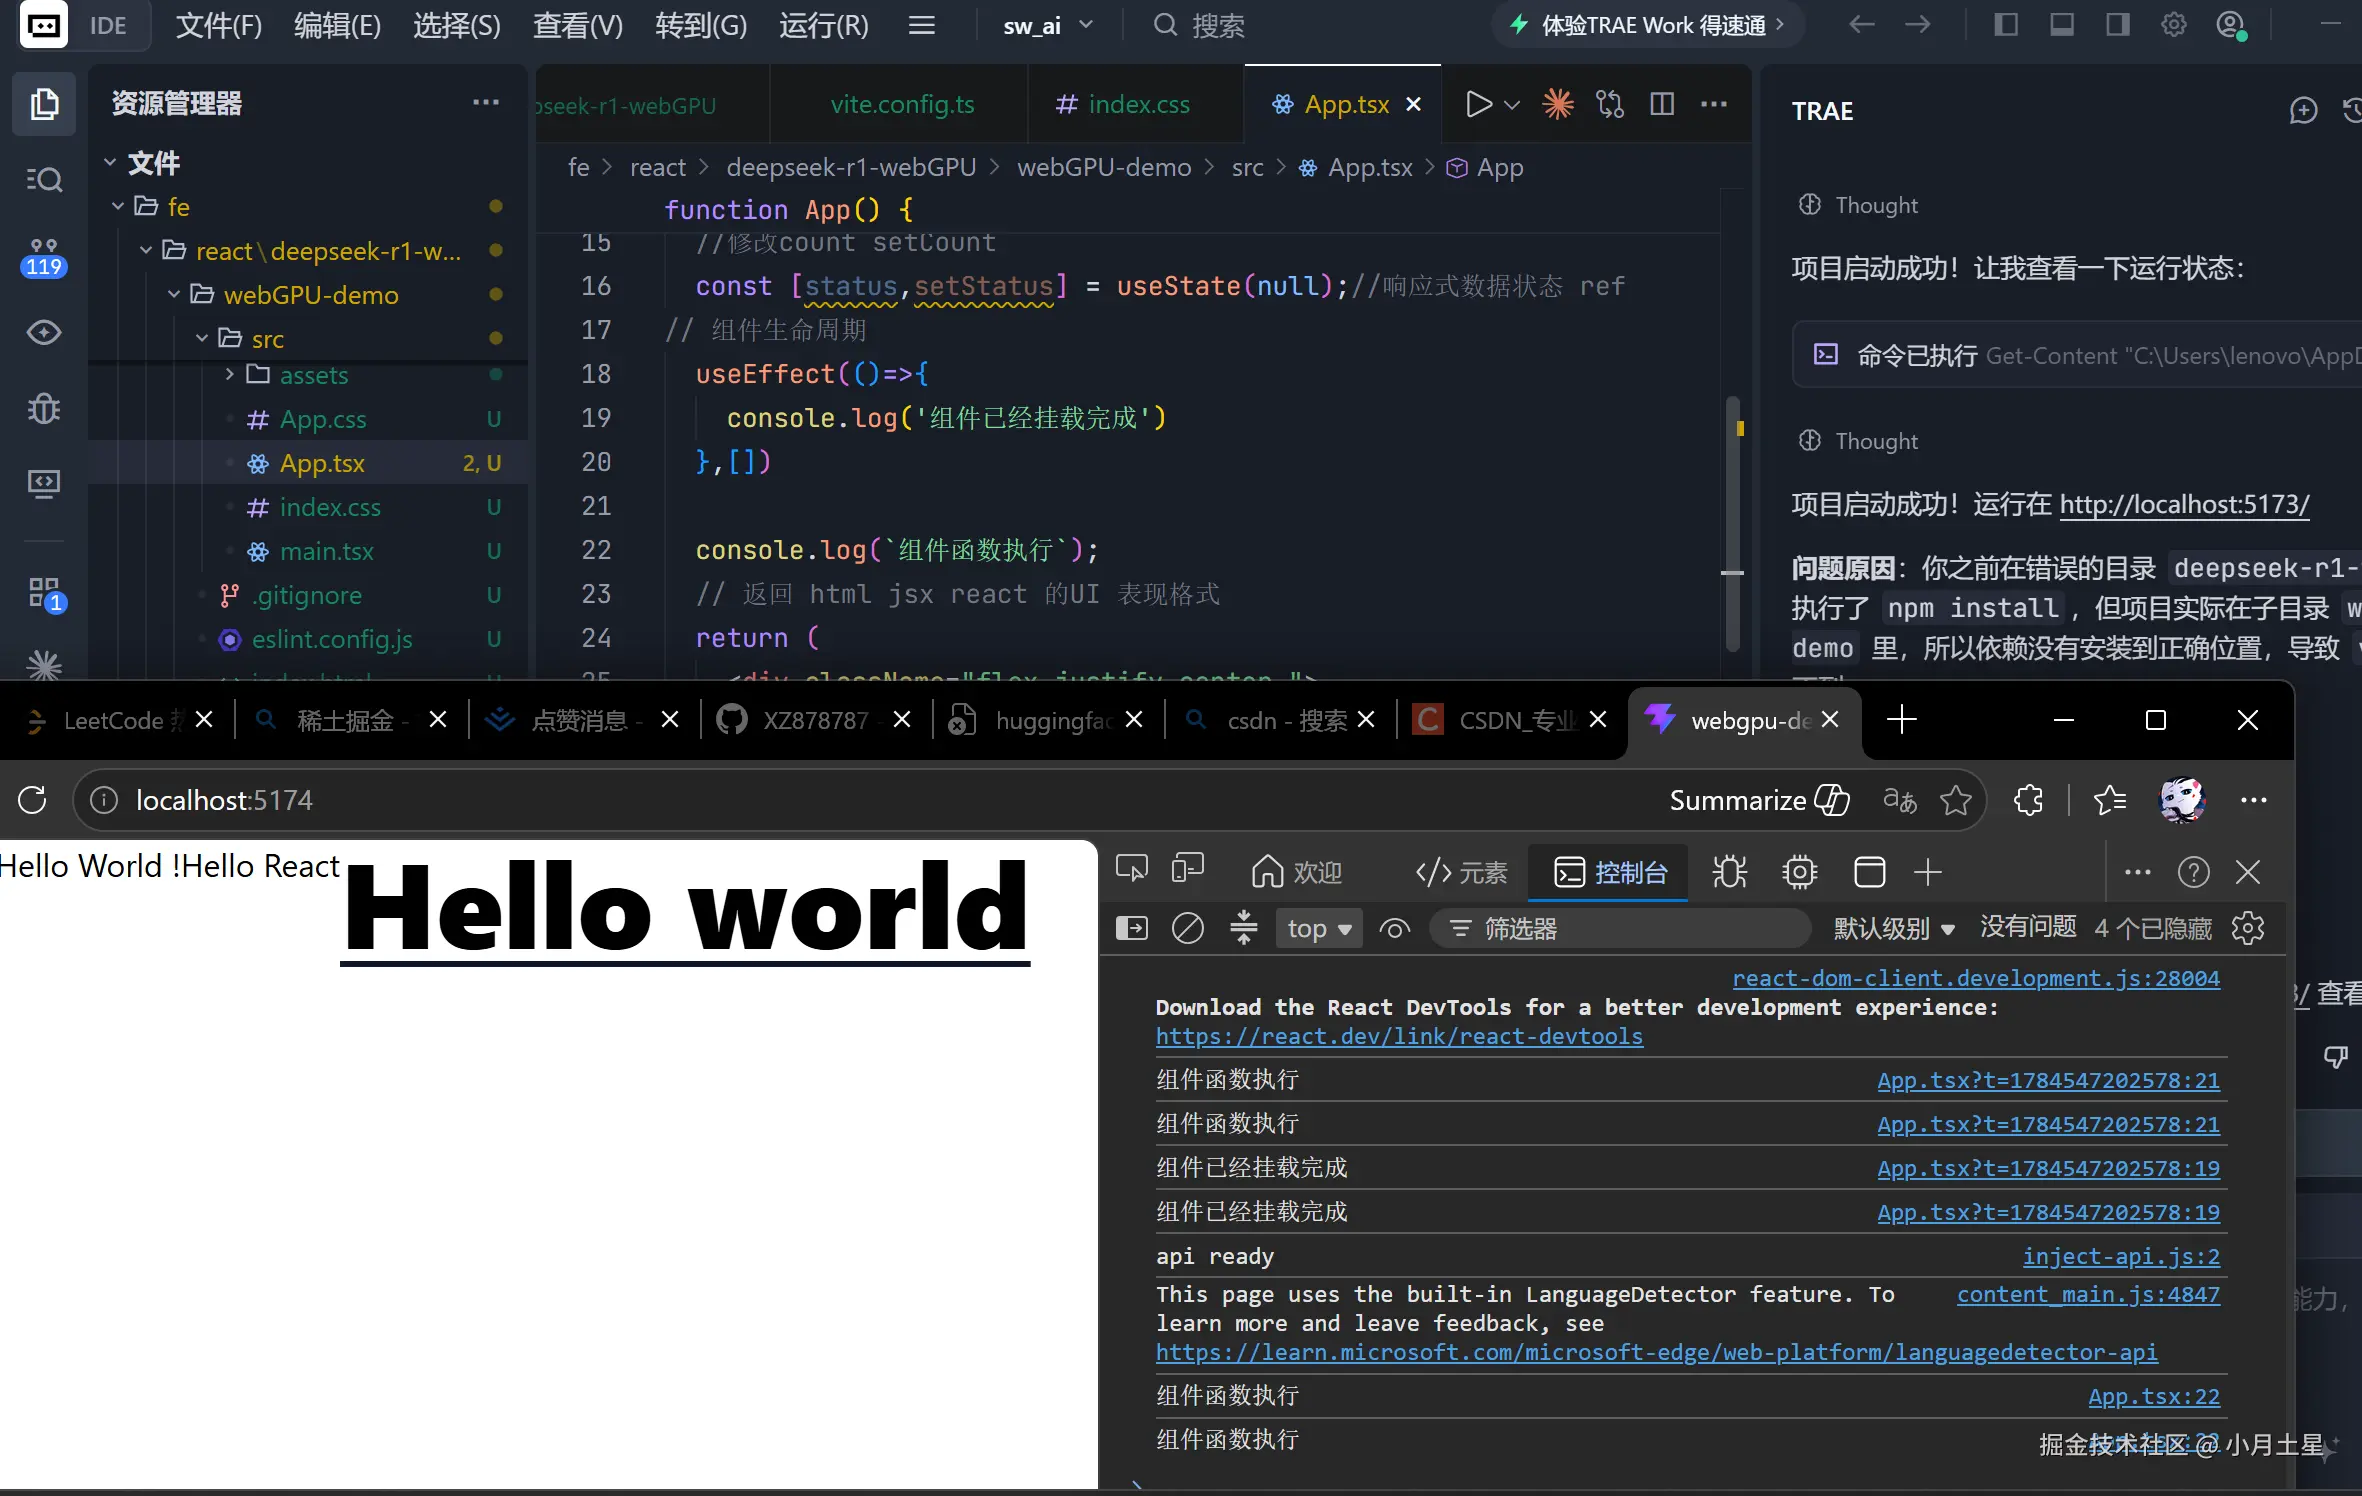Open the Debug bug icon in activity bar

coord(44,409)
